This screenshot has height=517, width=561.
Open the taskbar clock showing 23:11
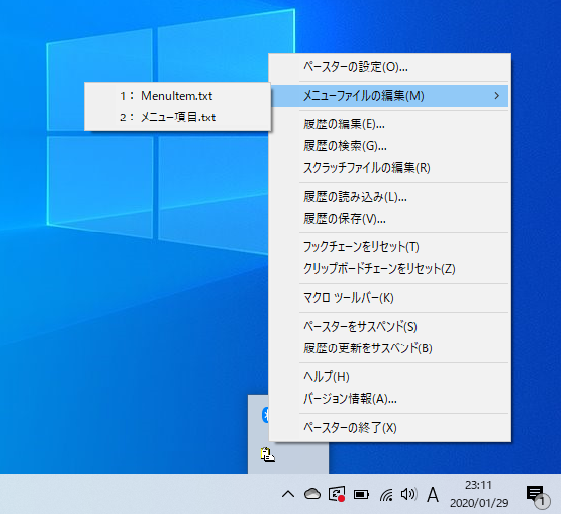(x=479, y=494)
